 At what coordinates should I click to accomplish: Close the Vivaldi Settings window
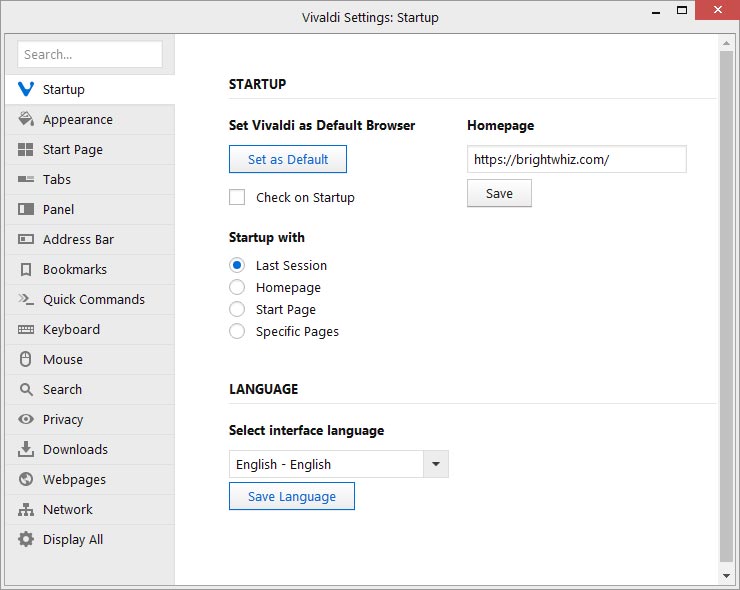(717, 10)
